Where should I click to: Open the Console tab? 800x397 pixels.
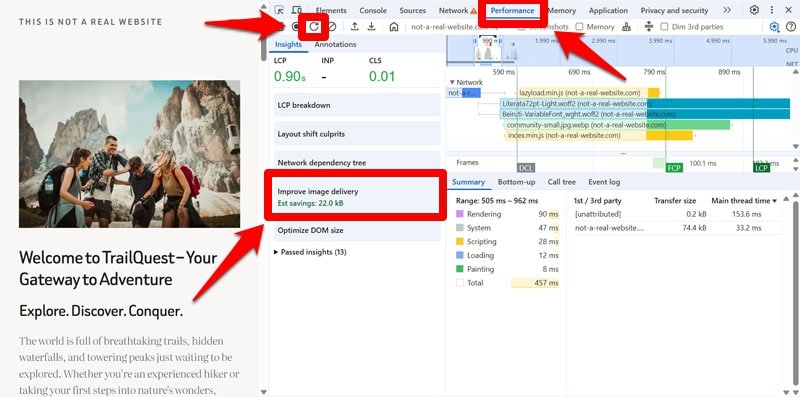pos(373,10)
